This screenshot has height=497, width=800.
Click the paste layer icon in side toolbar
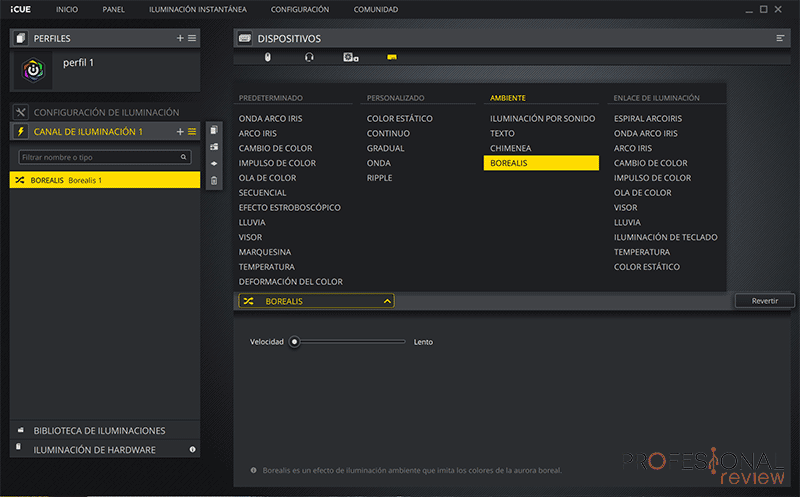[x=214, y=147]
